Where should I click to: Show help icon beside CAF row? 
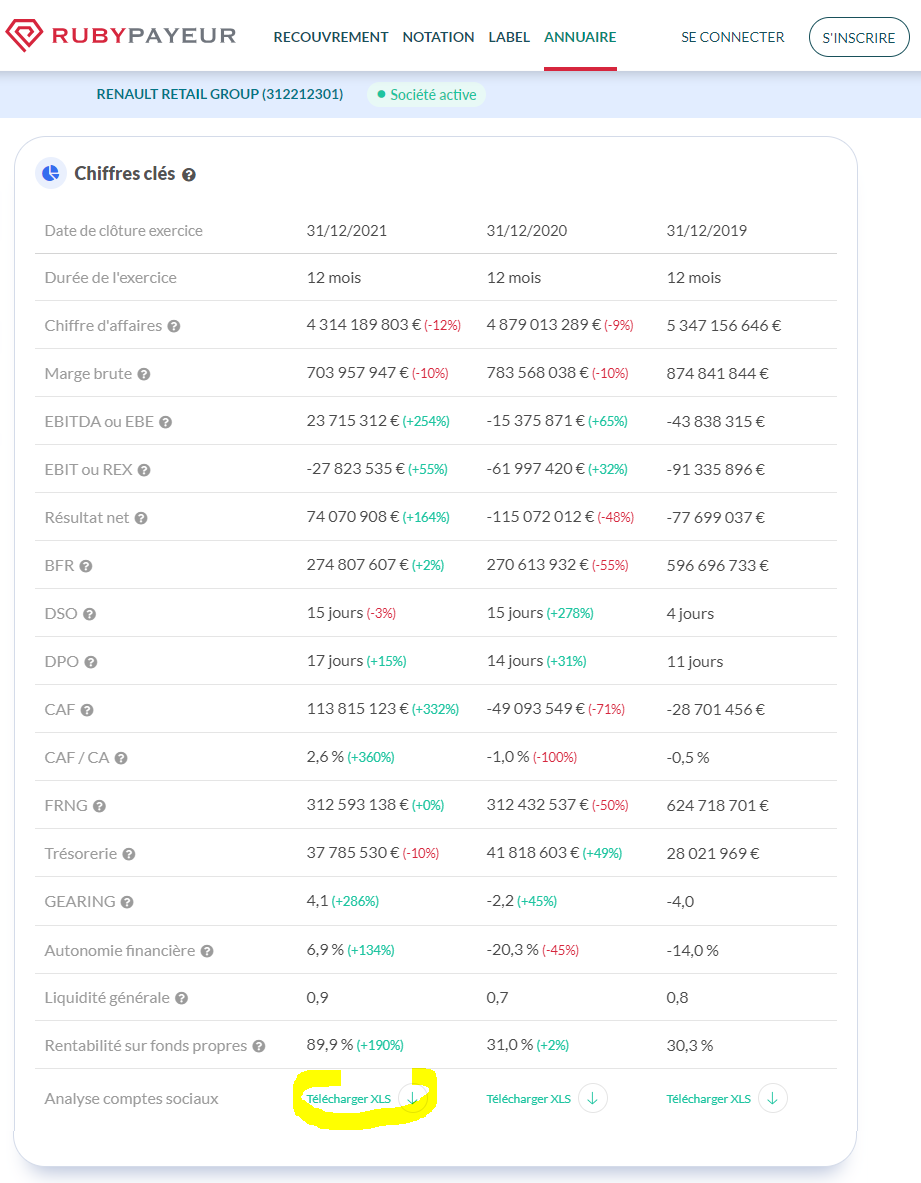pyautogui.click(x=87, y=710)
